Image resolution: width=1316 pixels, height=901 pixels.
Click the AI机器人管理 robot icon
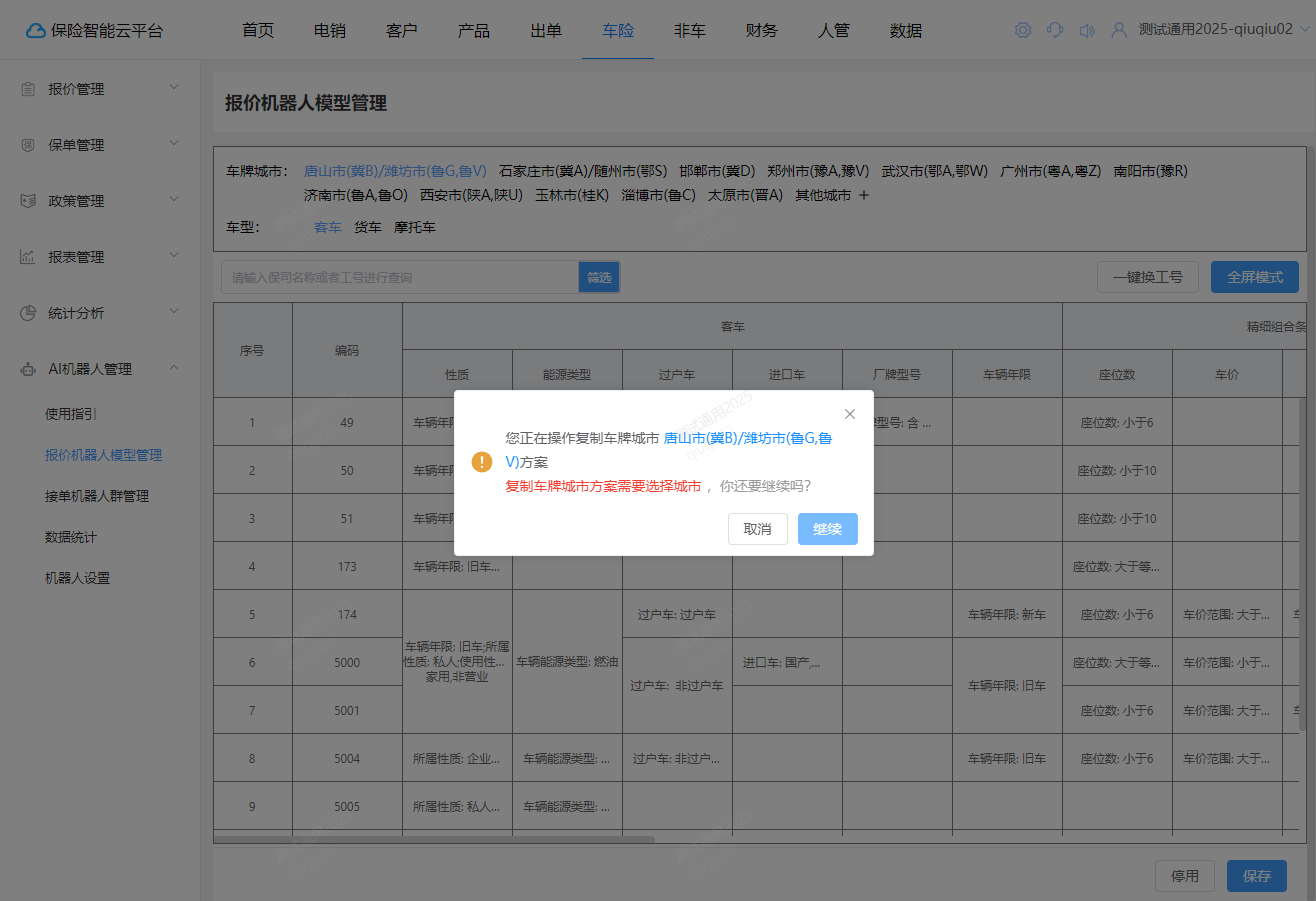point(28,369)
